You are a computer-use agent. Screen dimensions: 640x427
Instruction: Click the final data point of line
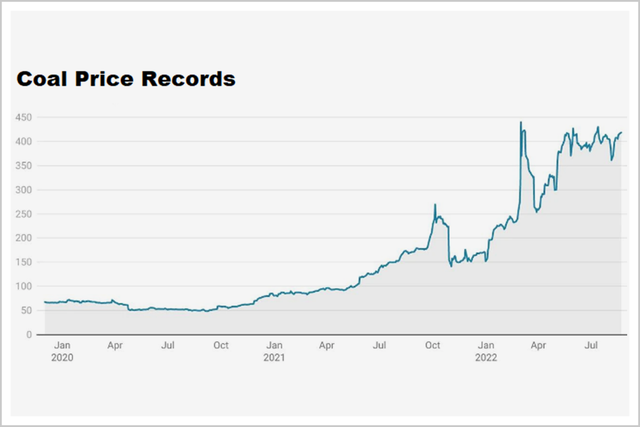pyautogui.click(x=621, y=132)
